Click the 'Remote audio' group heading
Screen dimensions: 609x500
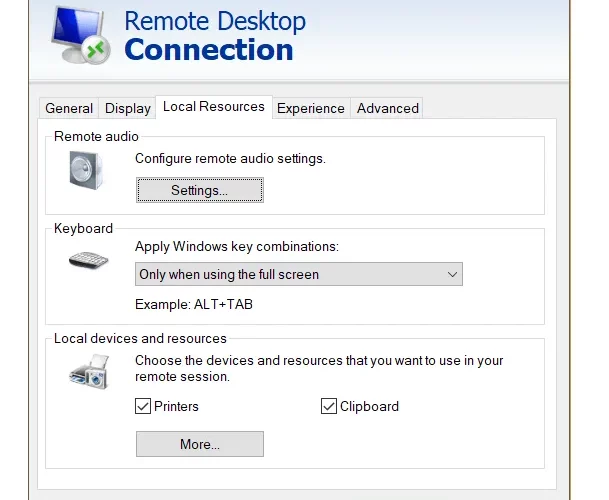pos(96,136)
